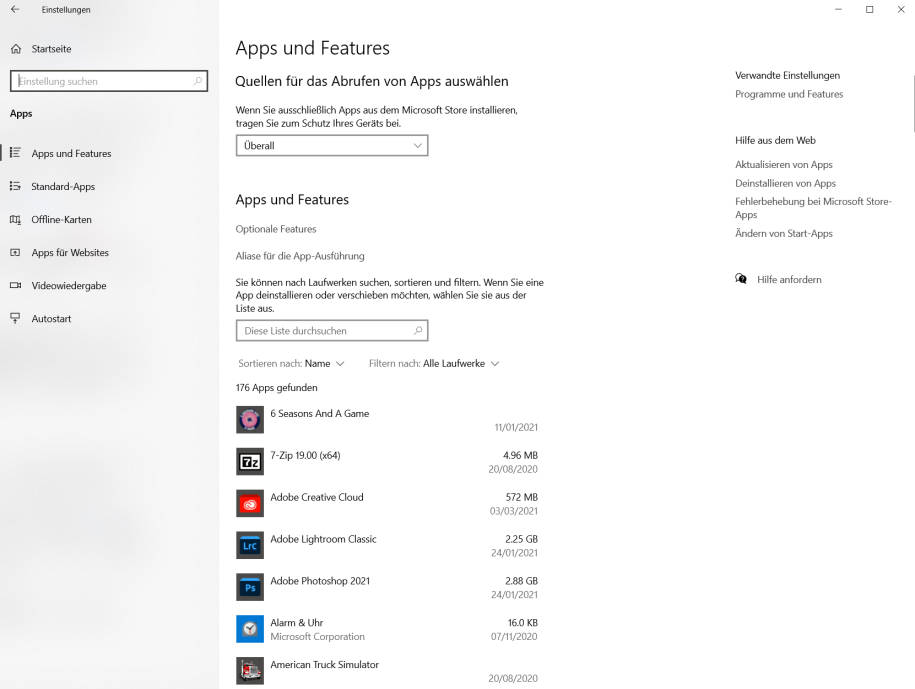This screenshot has height=689, width=915.
Task: Click the Adobe Creative Cloud icon
Action: pos(250,503)
